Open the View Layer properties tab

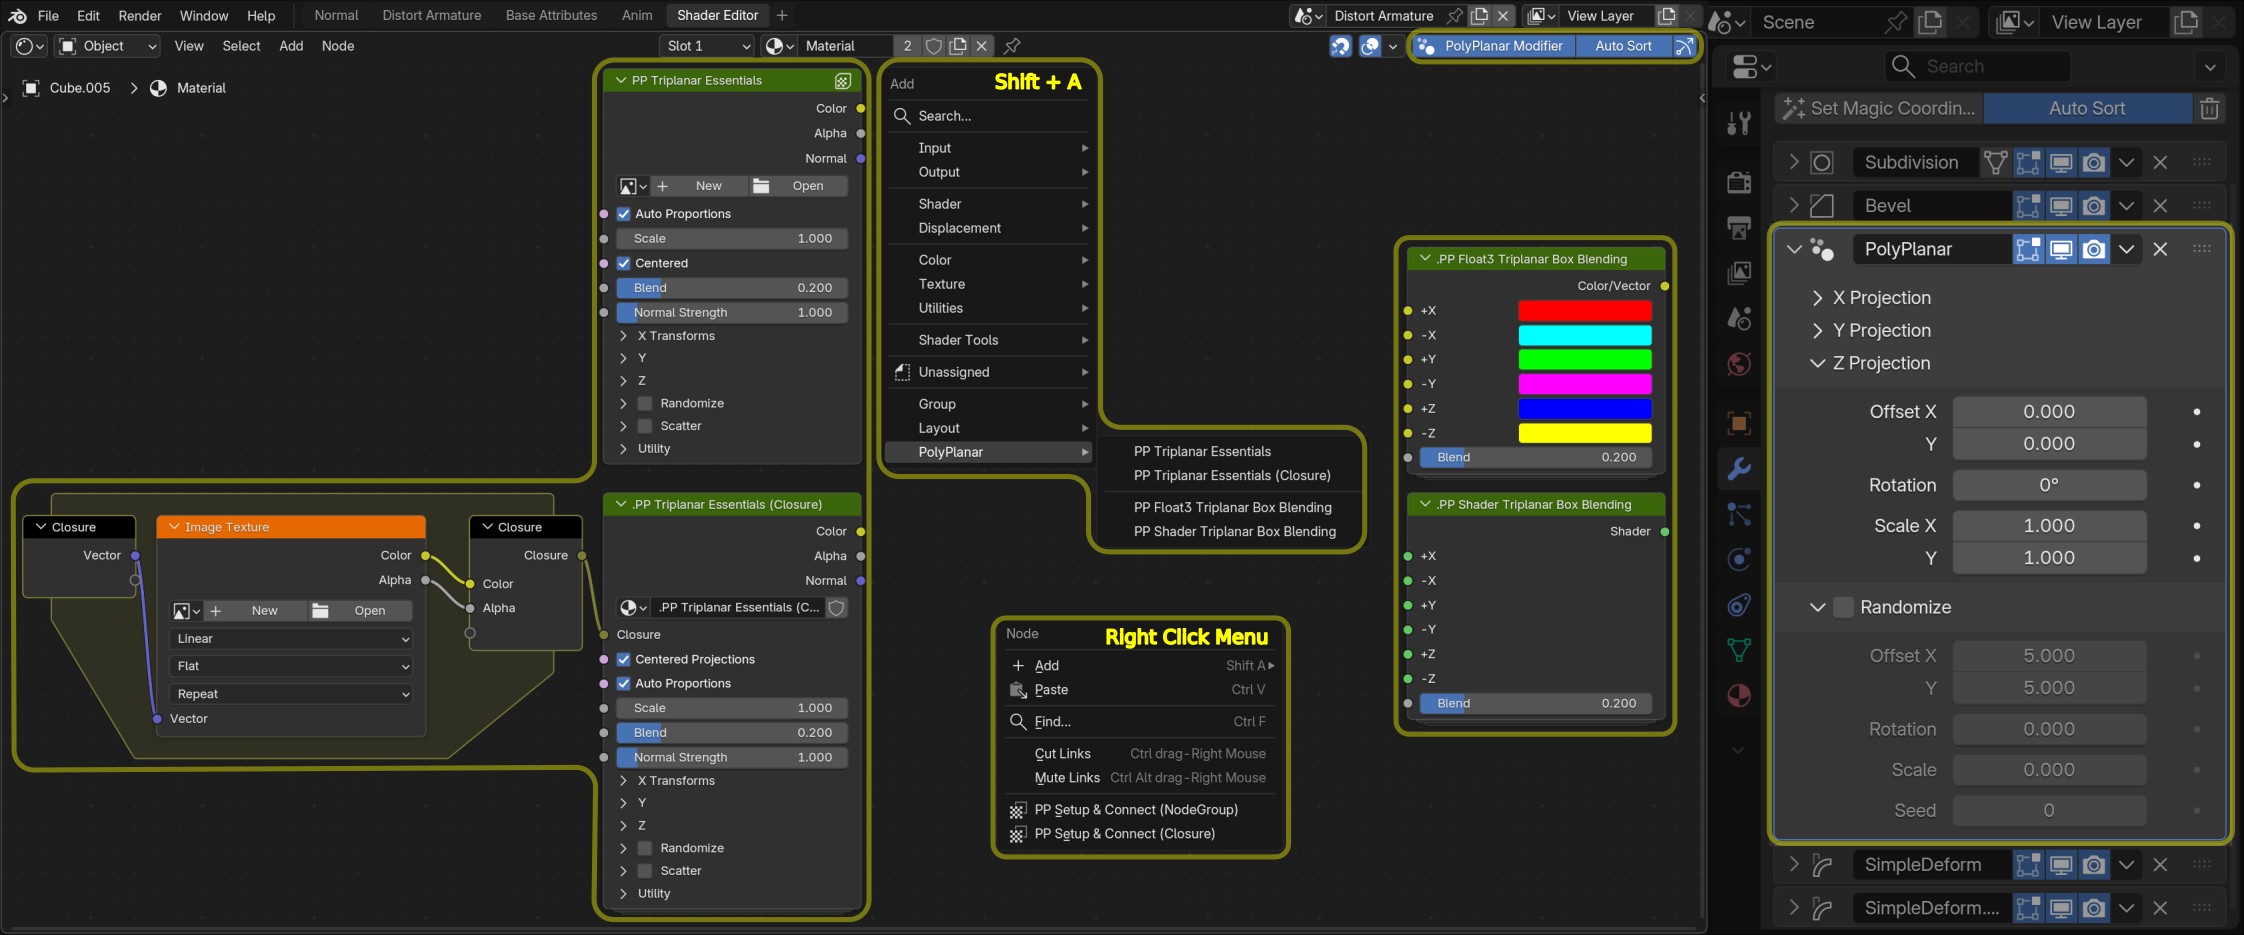[1739, 273]
